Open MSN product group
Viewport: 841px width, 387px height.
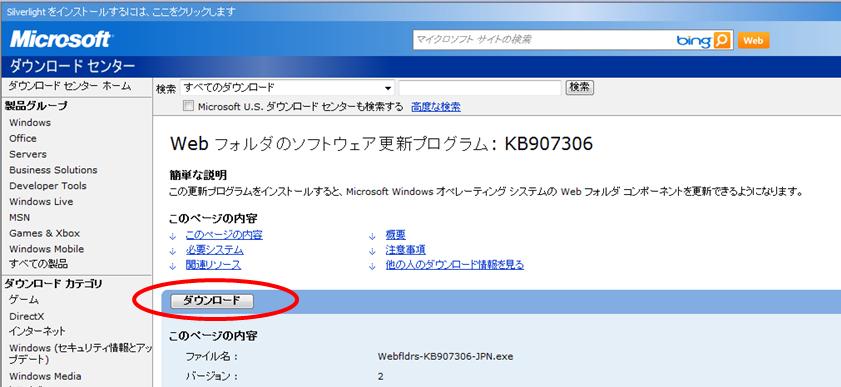tap(19, 218)
